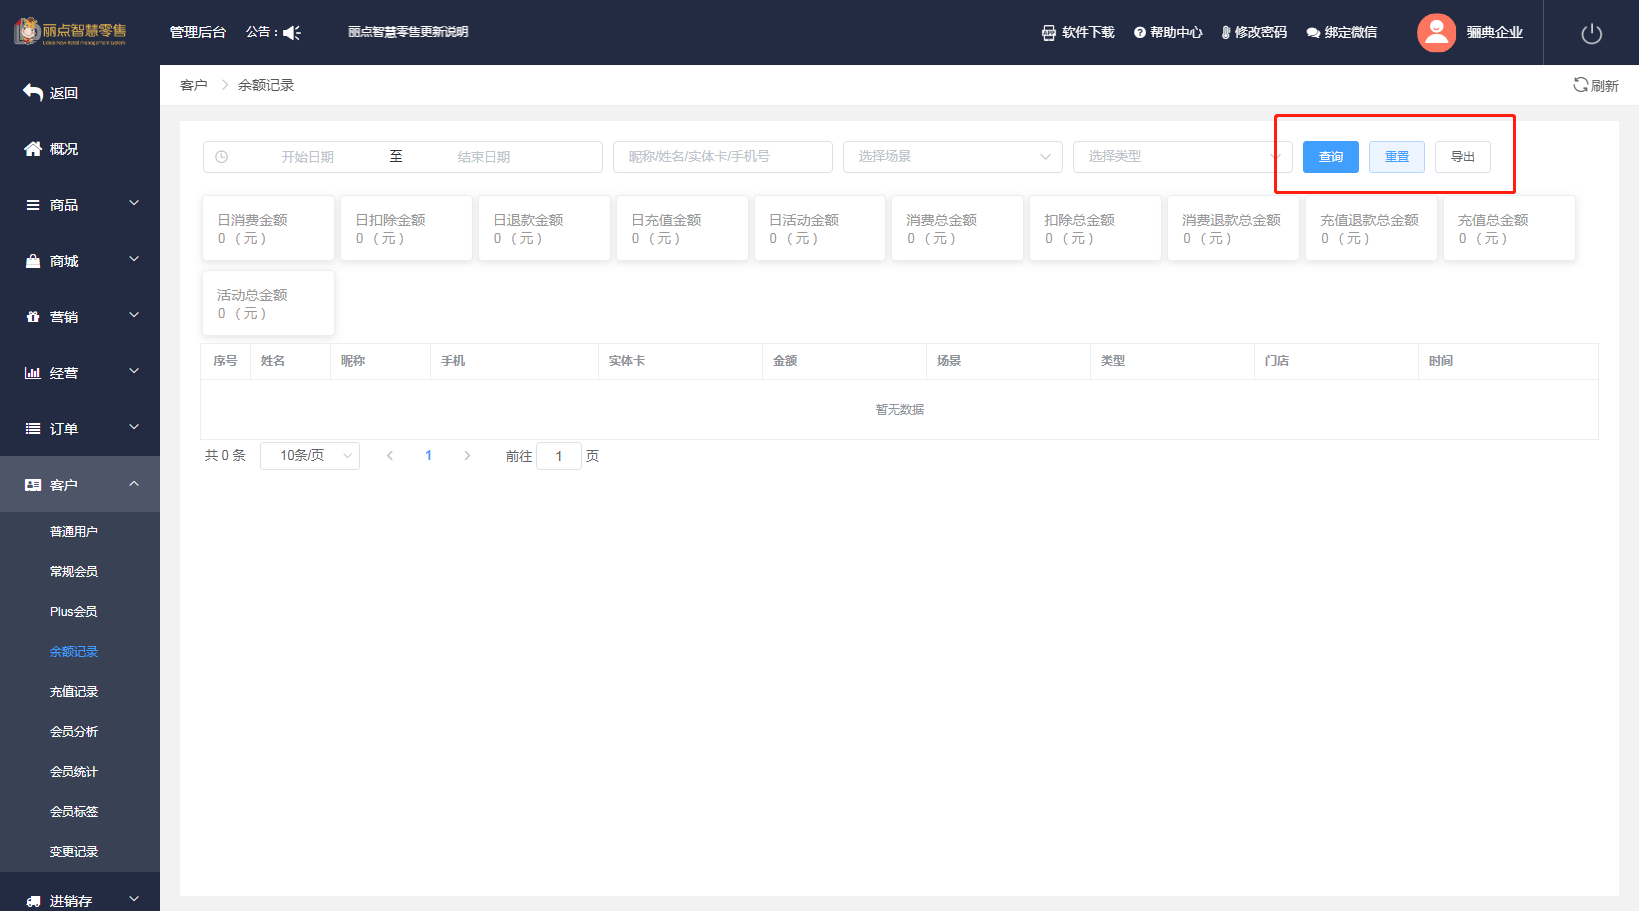Expand the 商品 menu chevron
The width and height of the screenshot is (1639, 911).
(134, 203)
